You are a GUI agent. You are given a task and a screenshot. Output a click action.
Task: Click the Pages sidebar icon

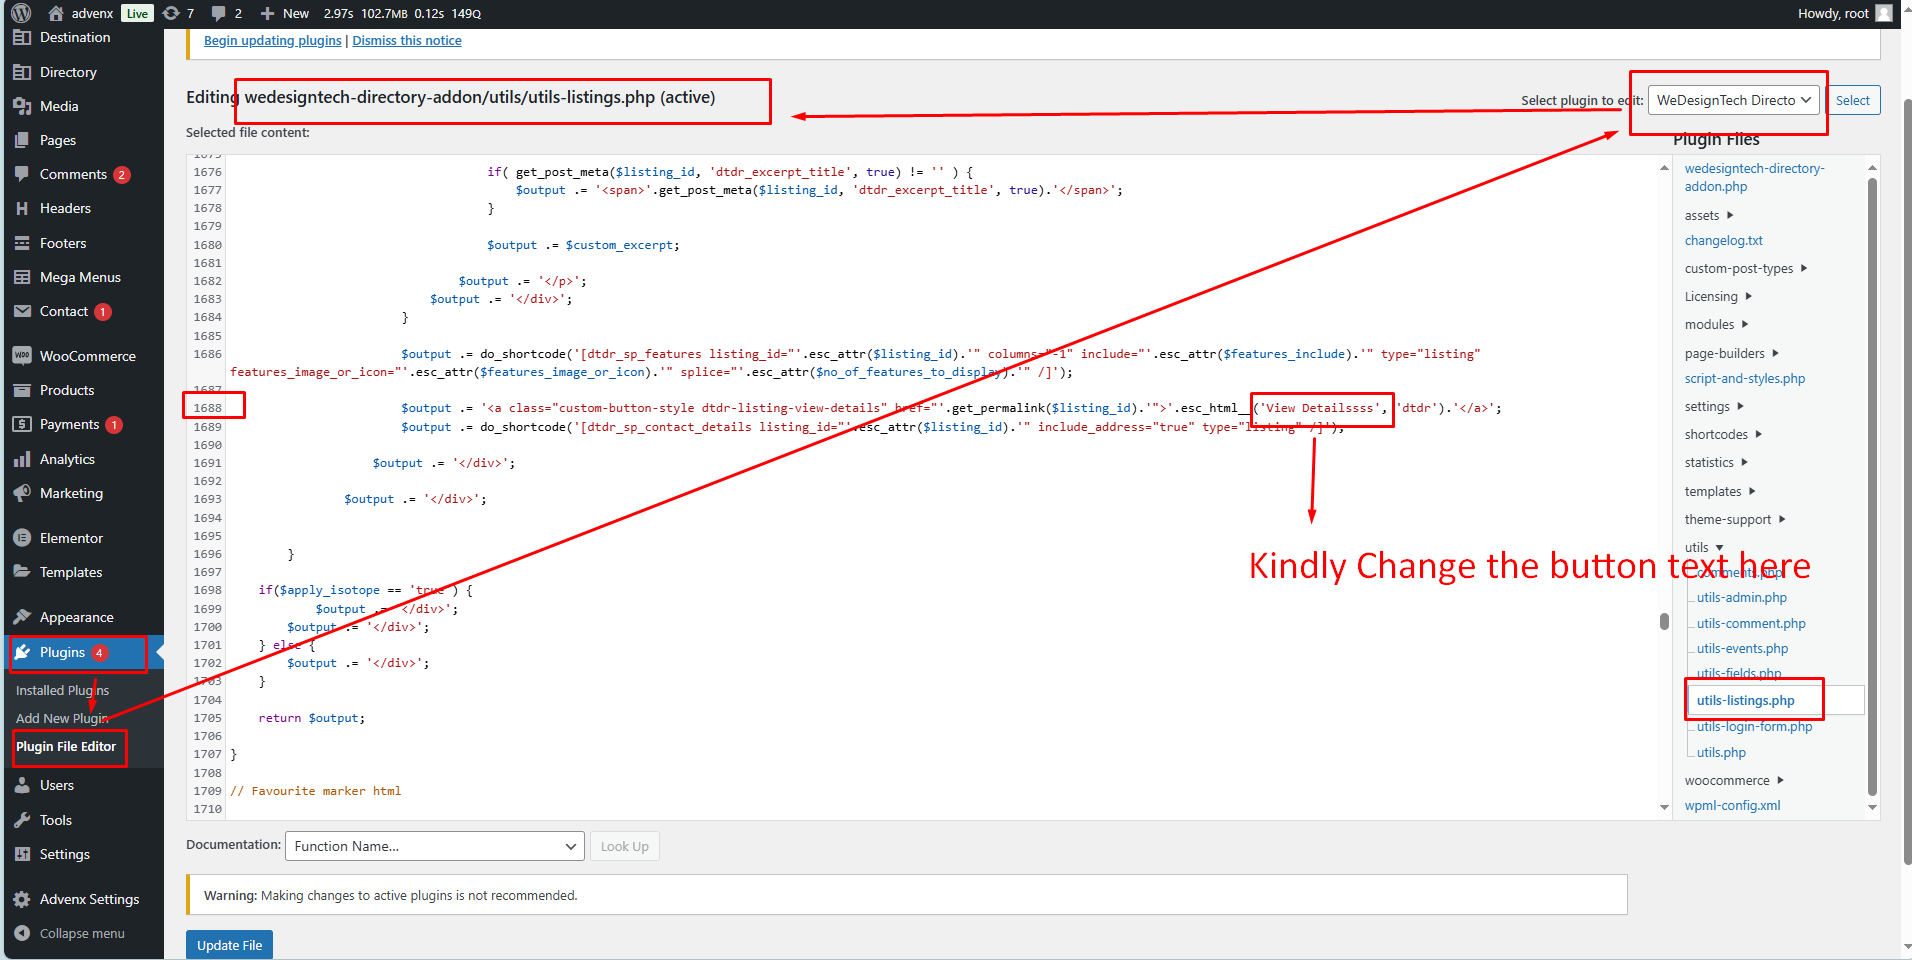click(x=22, y=140)
